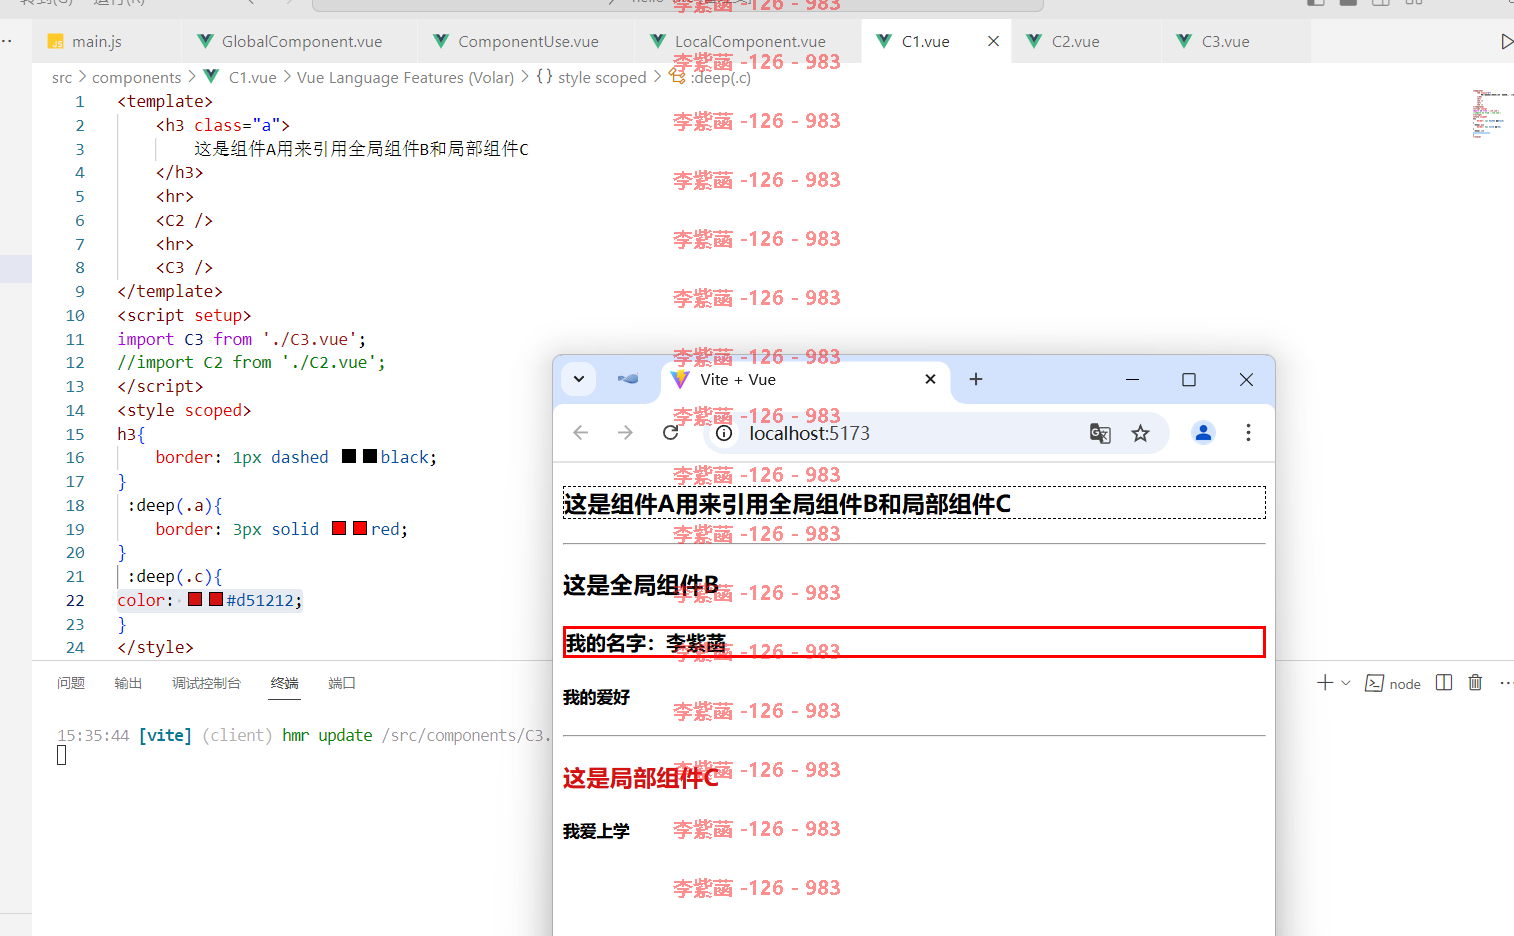Click '我爱上学' text in the page
This screenshot has height=936, width=1514.
(x=596, y=831)
